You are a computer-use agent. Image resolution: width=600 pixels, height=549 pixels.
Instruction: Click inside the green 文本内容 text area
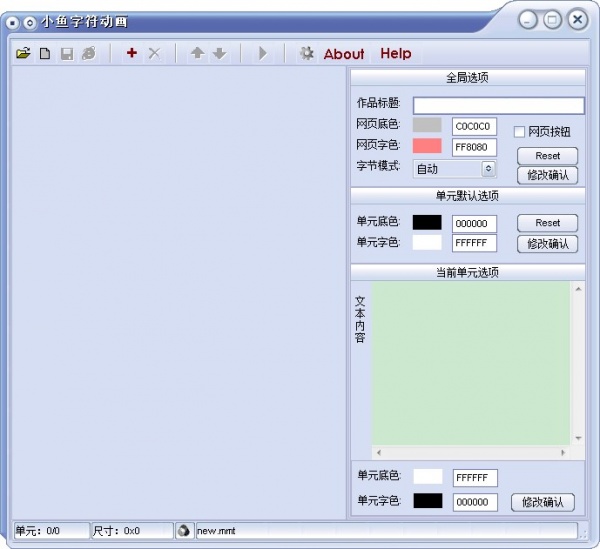[471, 363]
